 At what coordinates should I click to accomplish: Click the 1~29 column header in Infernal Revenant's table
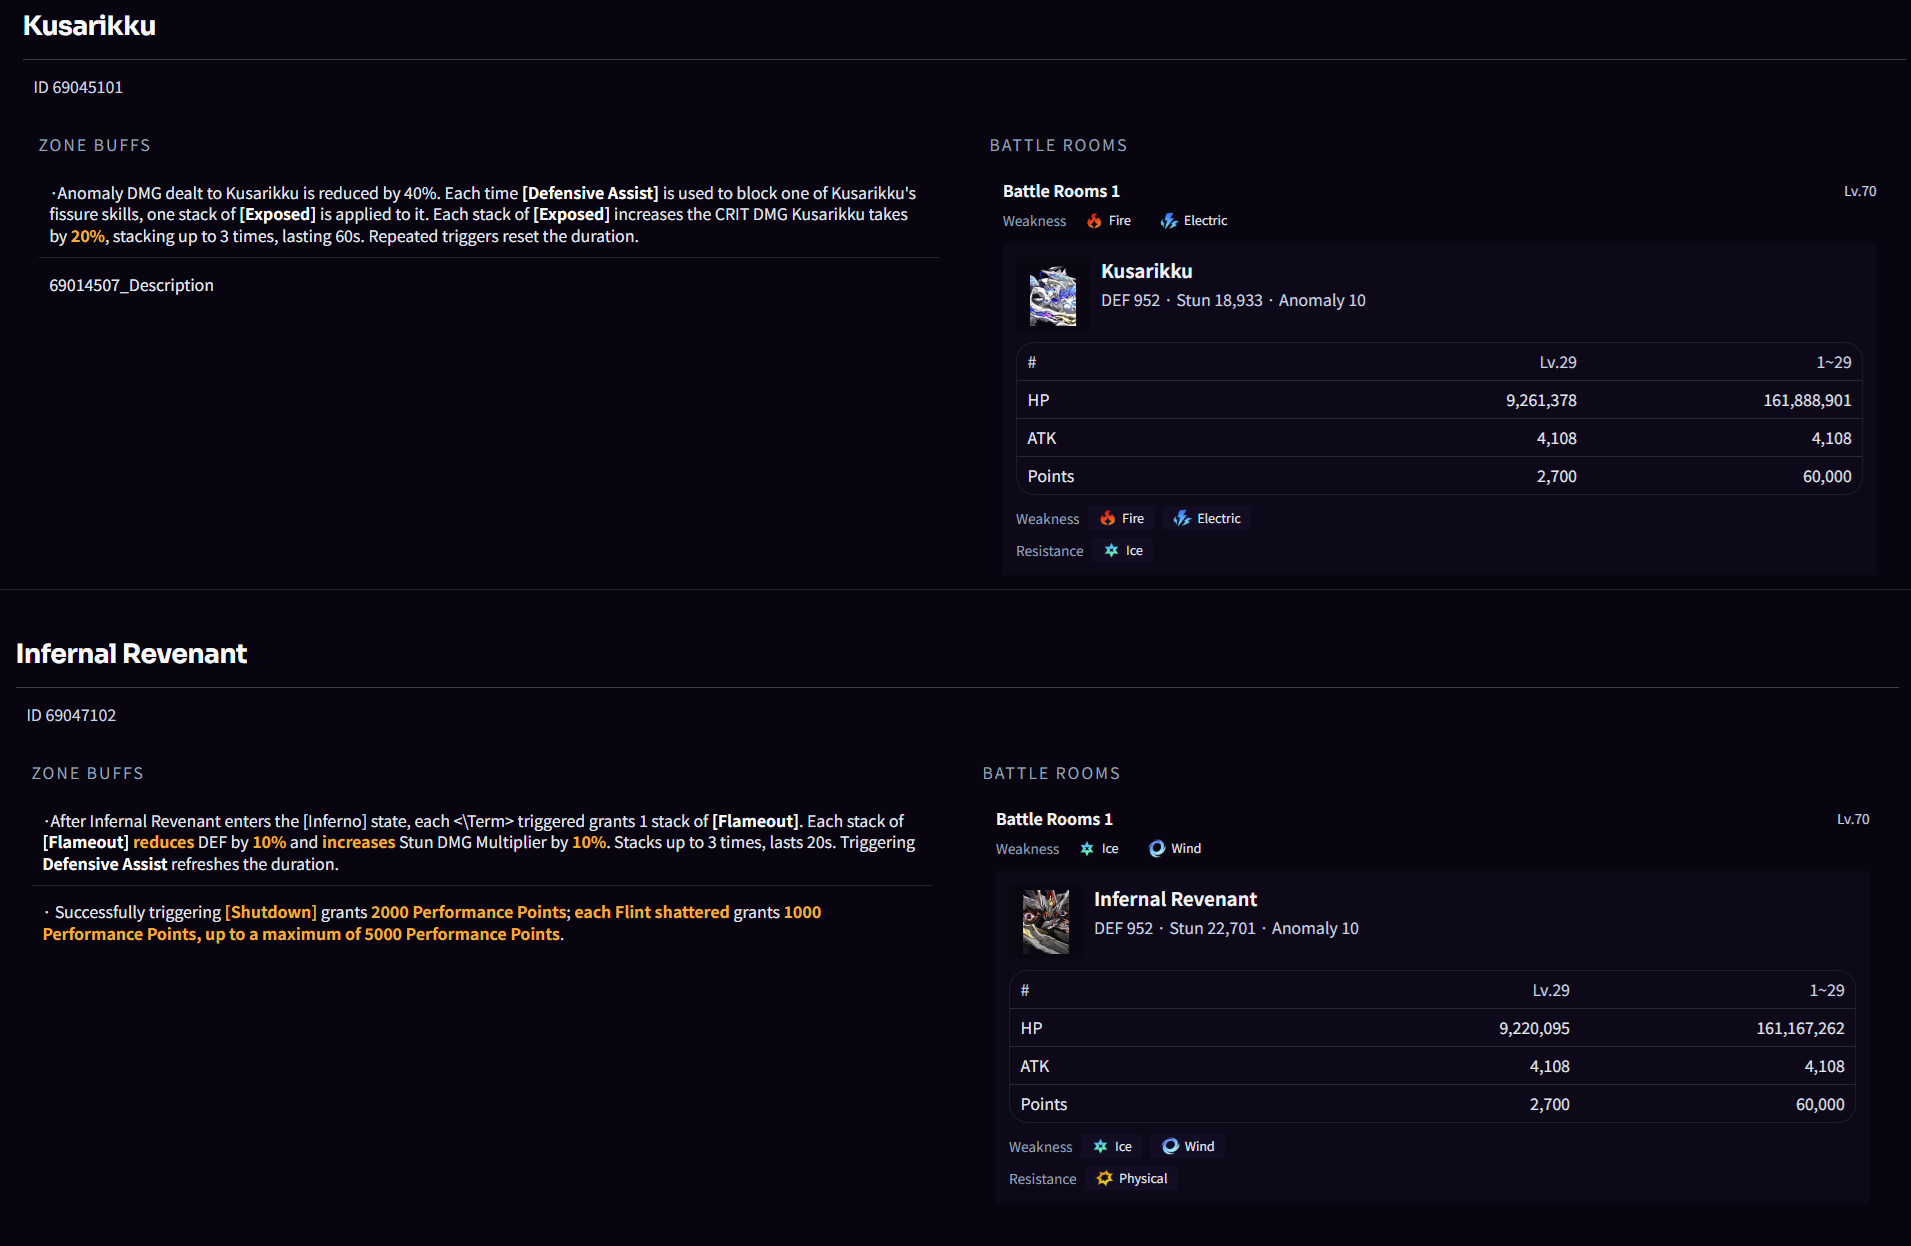pos(1827,991)
